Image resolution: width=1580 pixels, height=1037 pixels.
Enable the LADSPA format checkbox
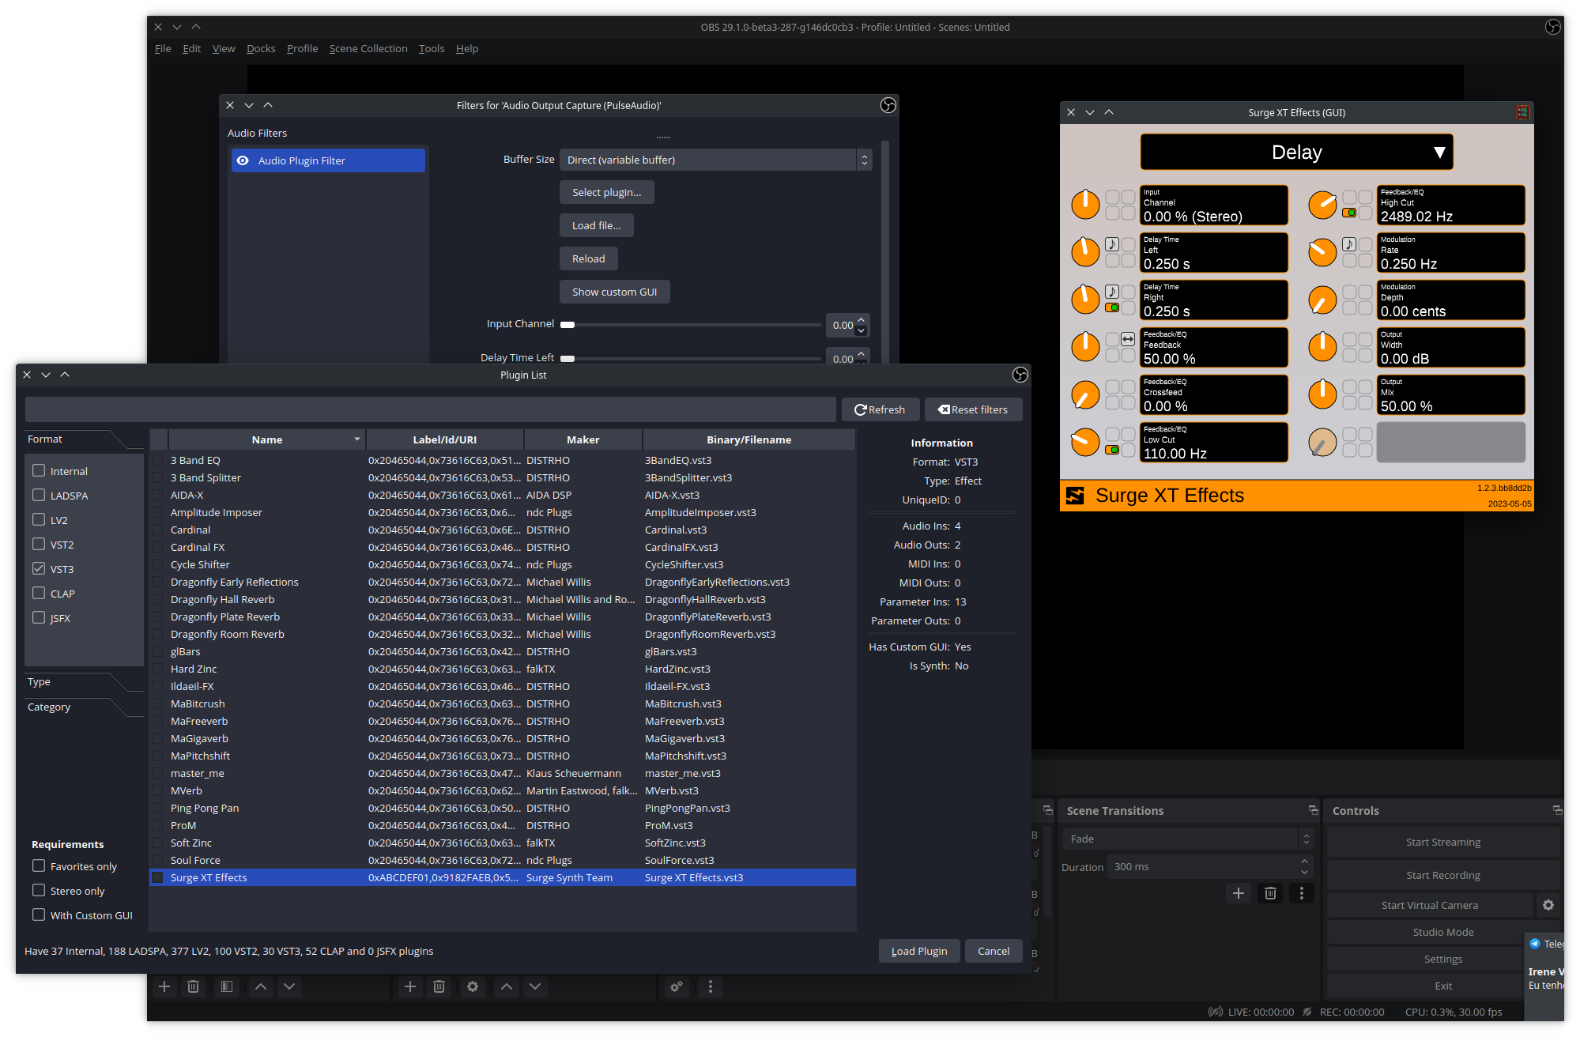(39, 495)
